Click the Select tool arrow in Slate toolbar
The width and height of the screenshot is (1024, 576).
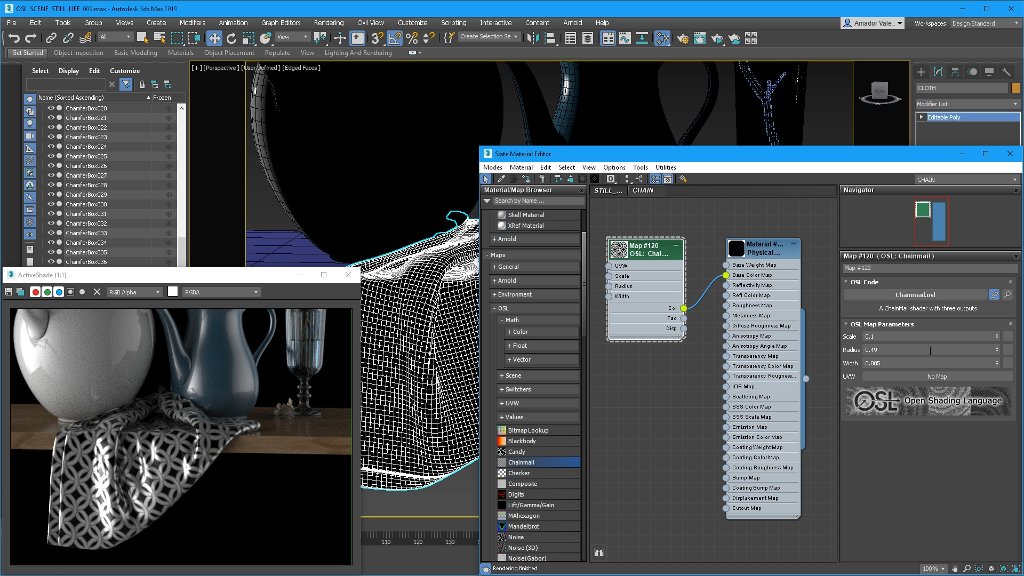point(486,179)
